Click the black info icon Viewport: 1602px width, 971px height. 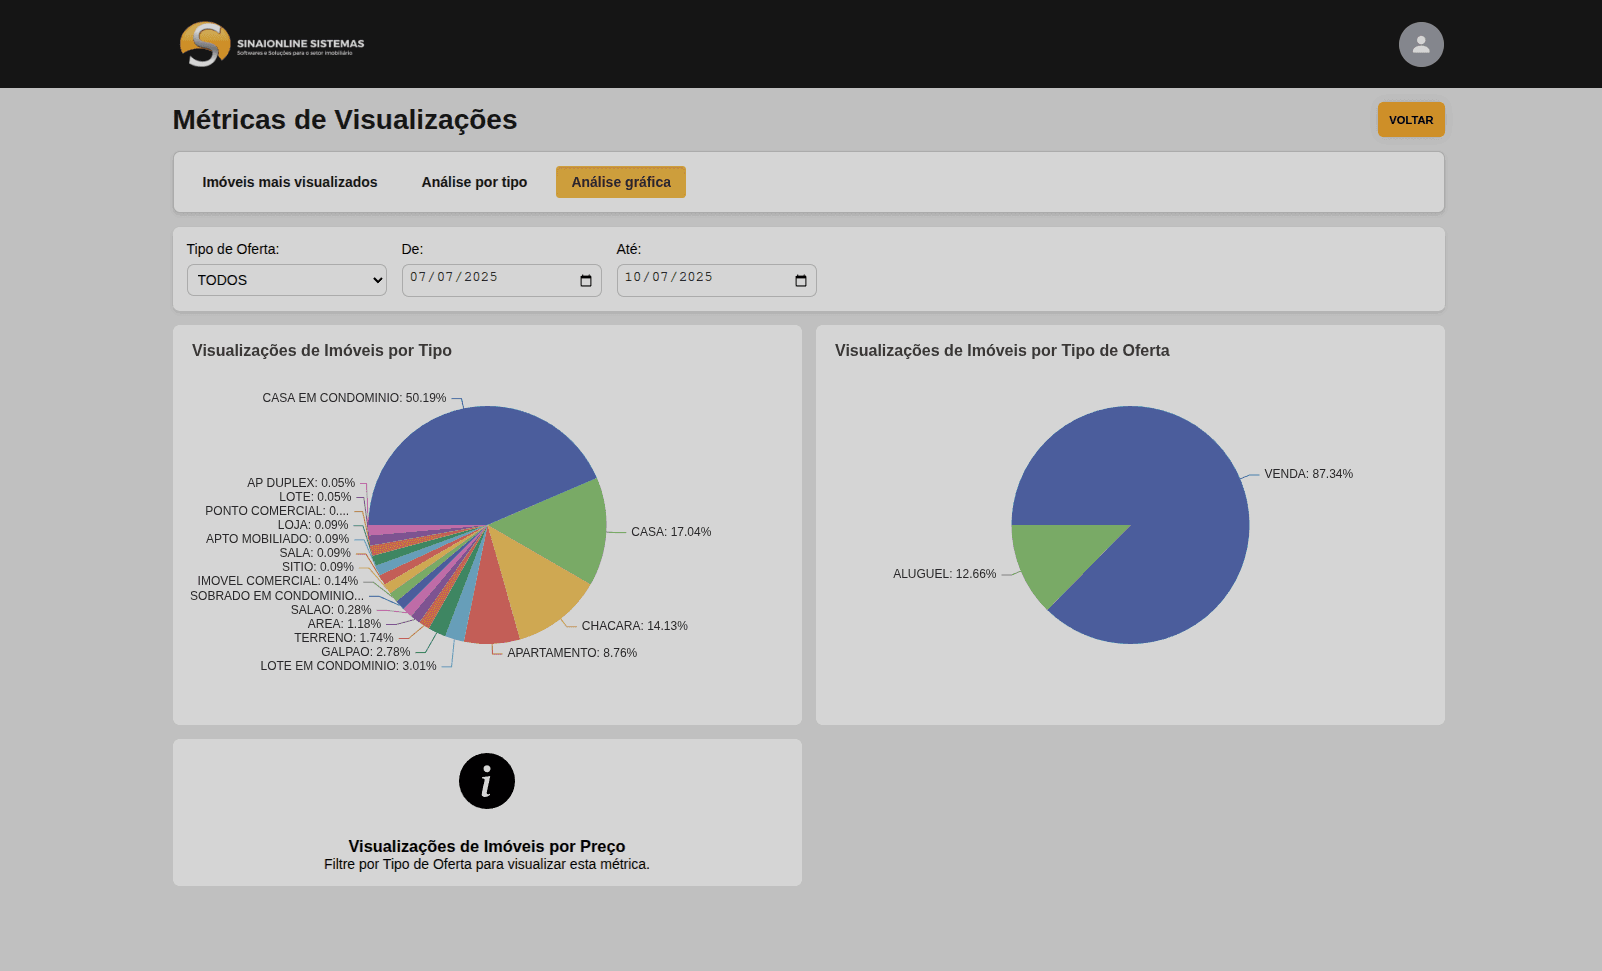[x=487, y=781]
